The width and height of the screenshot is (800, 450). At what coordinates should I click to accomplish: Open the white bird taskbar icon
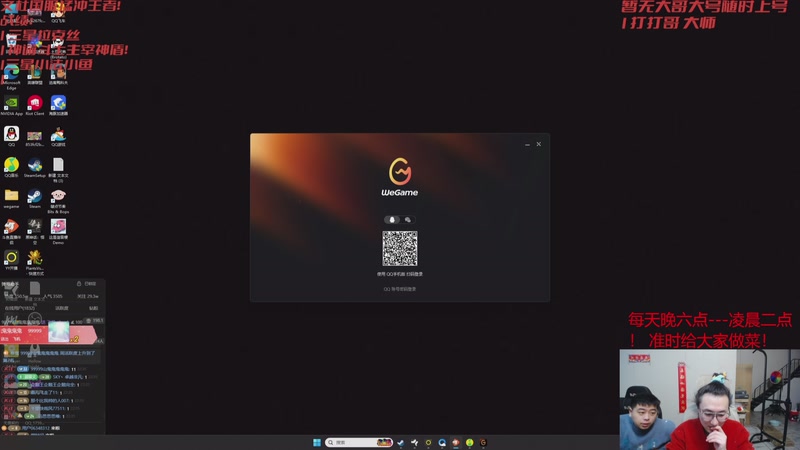tap(414, 442)
